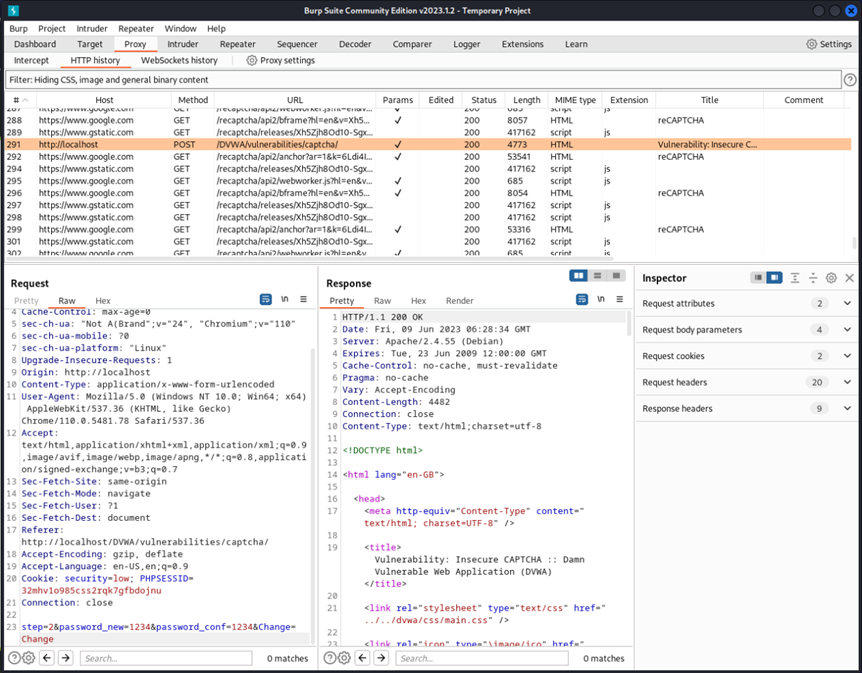Open Proxy settings gear

251,60
